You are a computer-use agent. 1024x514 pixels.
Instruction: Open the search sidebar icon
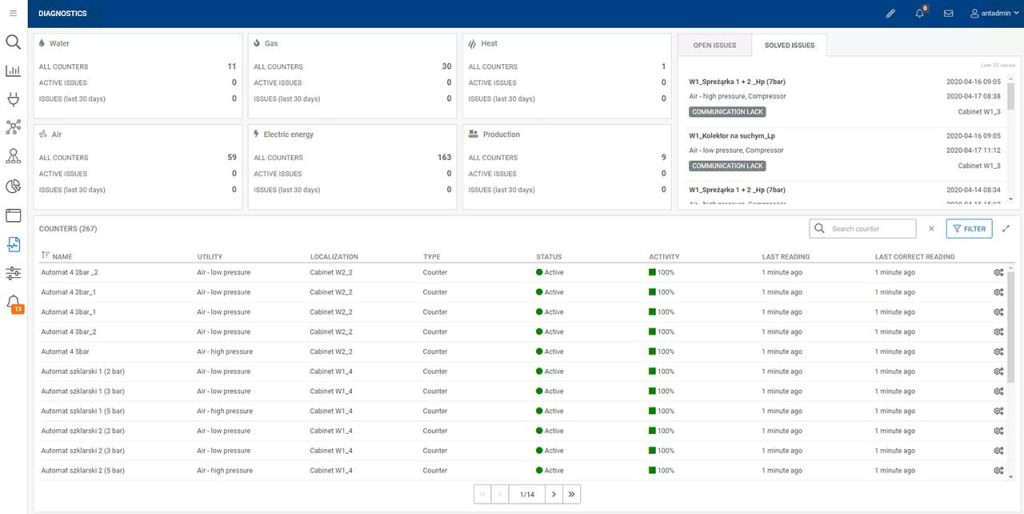click(13, 42)
